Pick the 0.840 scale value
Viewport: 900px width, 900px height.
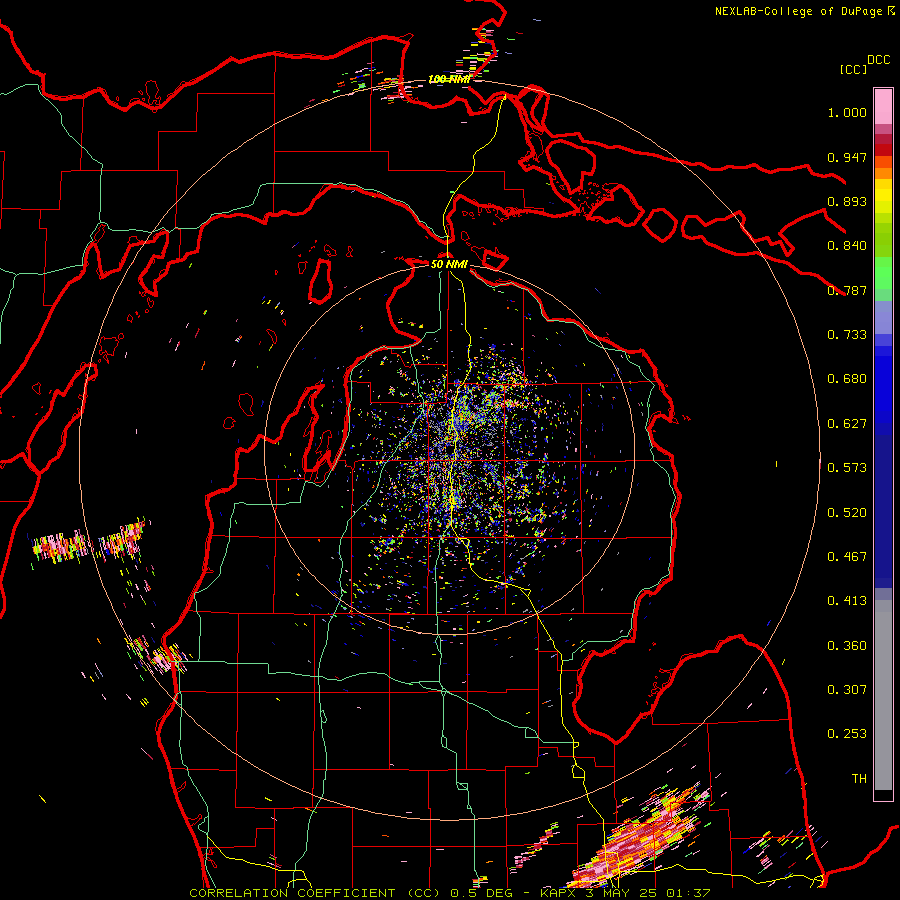pyautogui.click(x=847, y=246)
